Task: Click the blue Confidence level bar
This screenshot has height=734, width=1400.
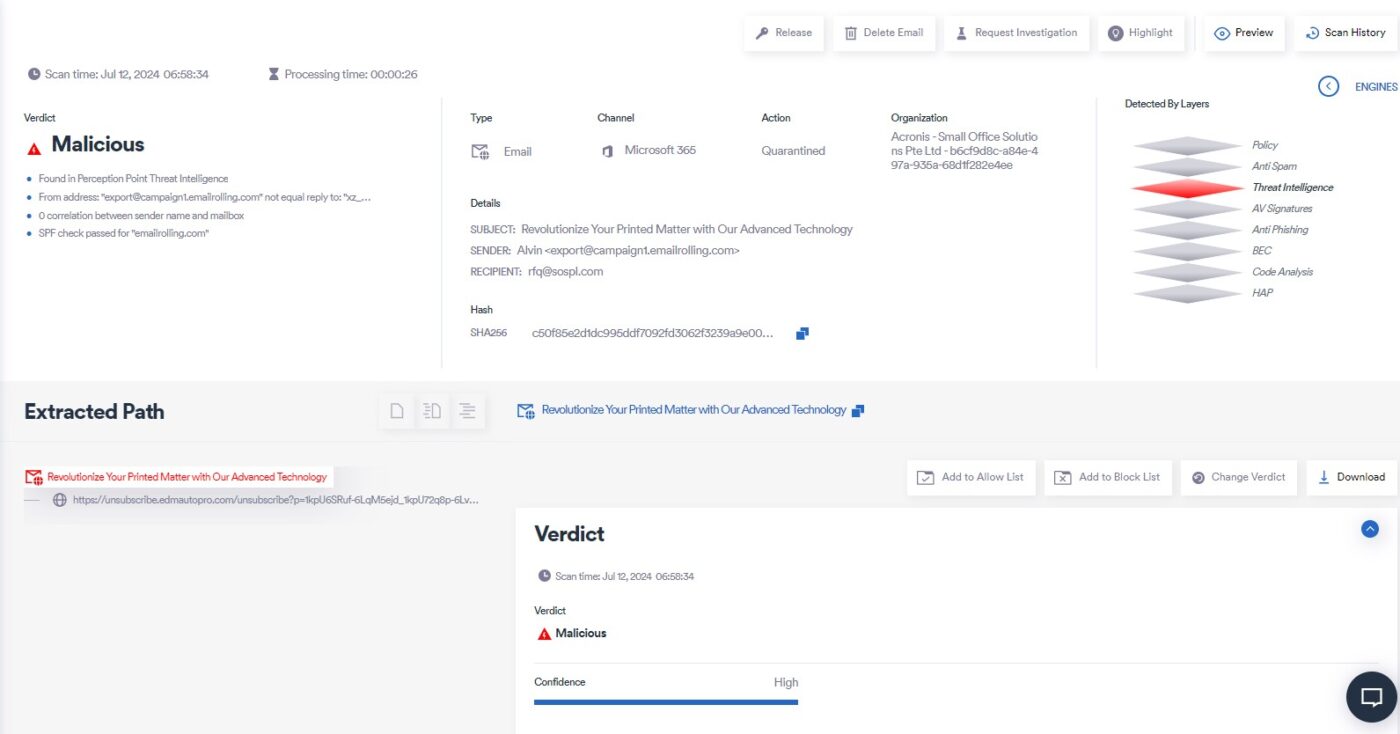Action: tap(666, 702)
